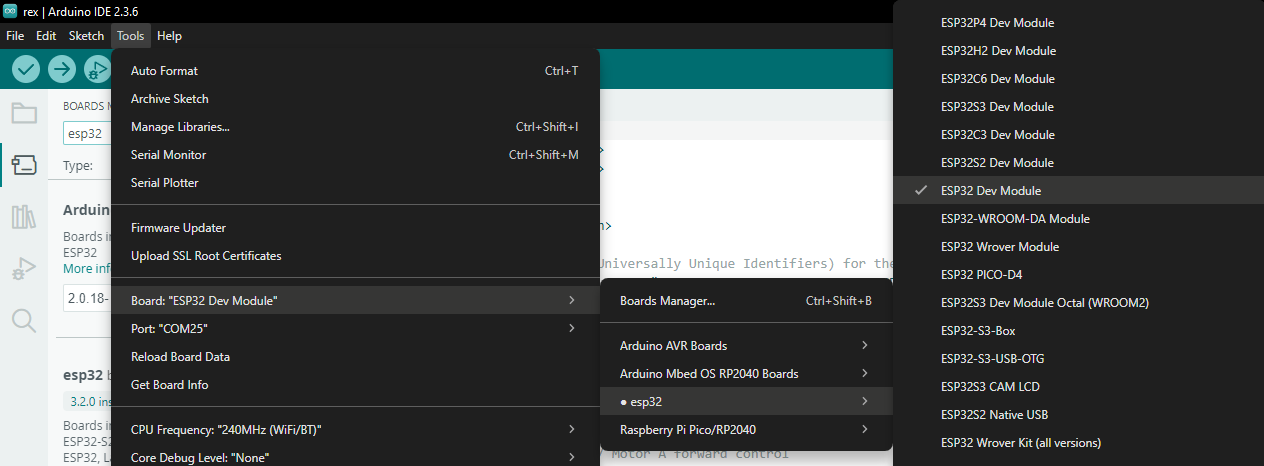Select Serial Monitor from Tools menu
Image resolution: width=1264 pixels, height=466 pixels.
pos(168,155)
